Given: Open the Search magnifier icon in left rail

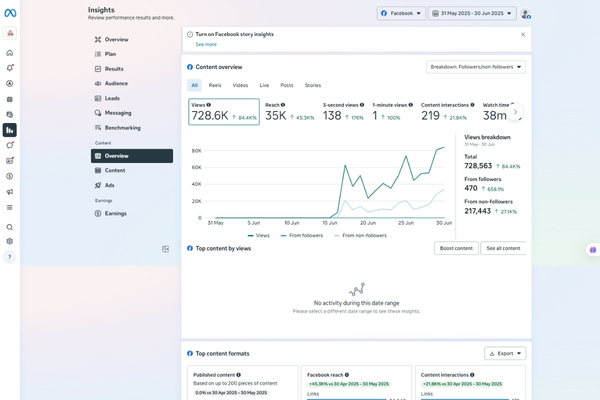Looking at the screenshot, I should click(x=10, y=227).
